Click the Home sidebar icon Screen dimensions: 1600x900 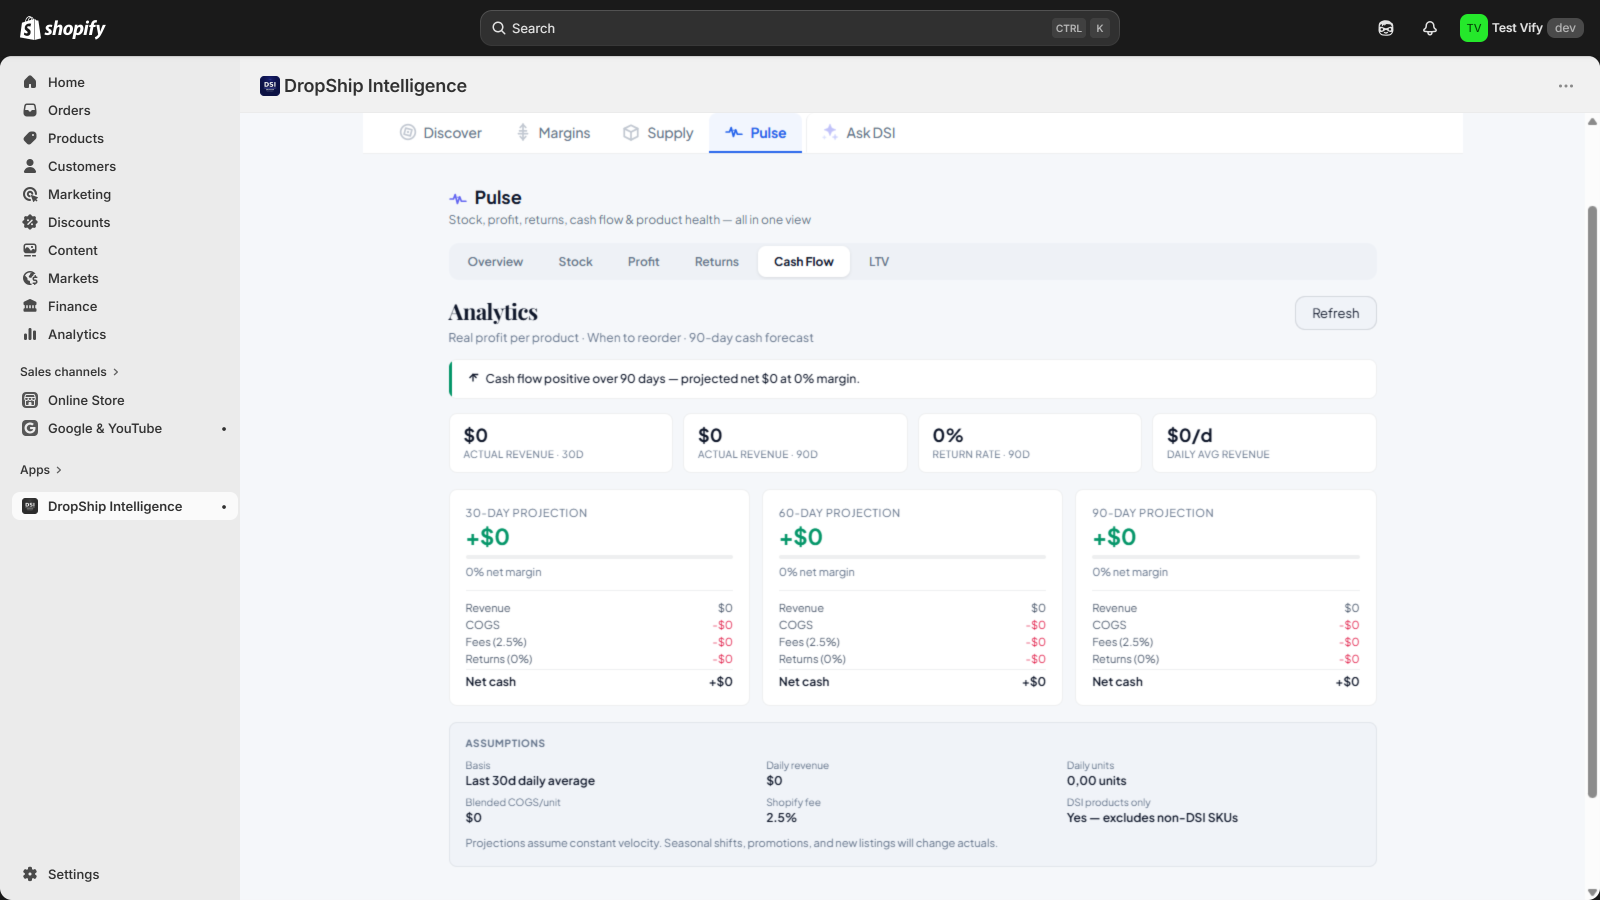(30, 82)
